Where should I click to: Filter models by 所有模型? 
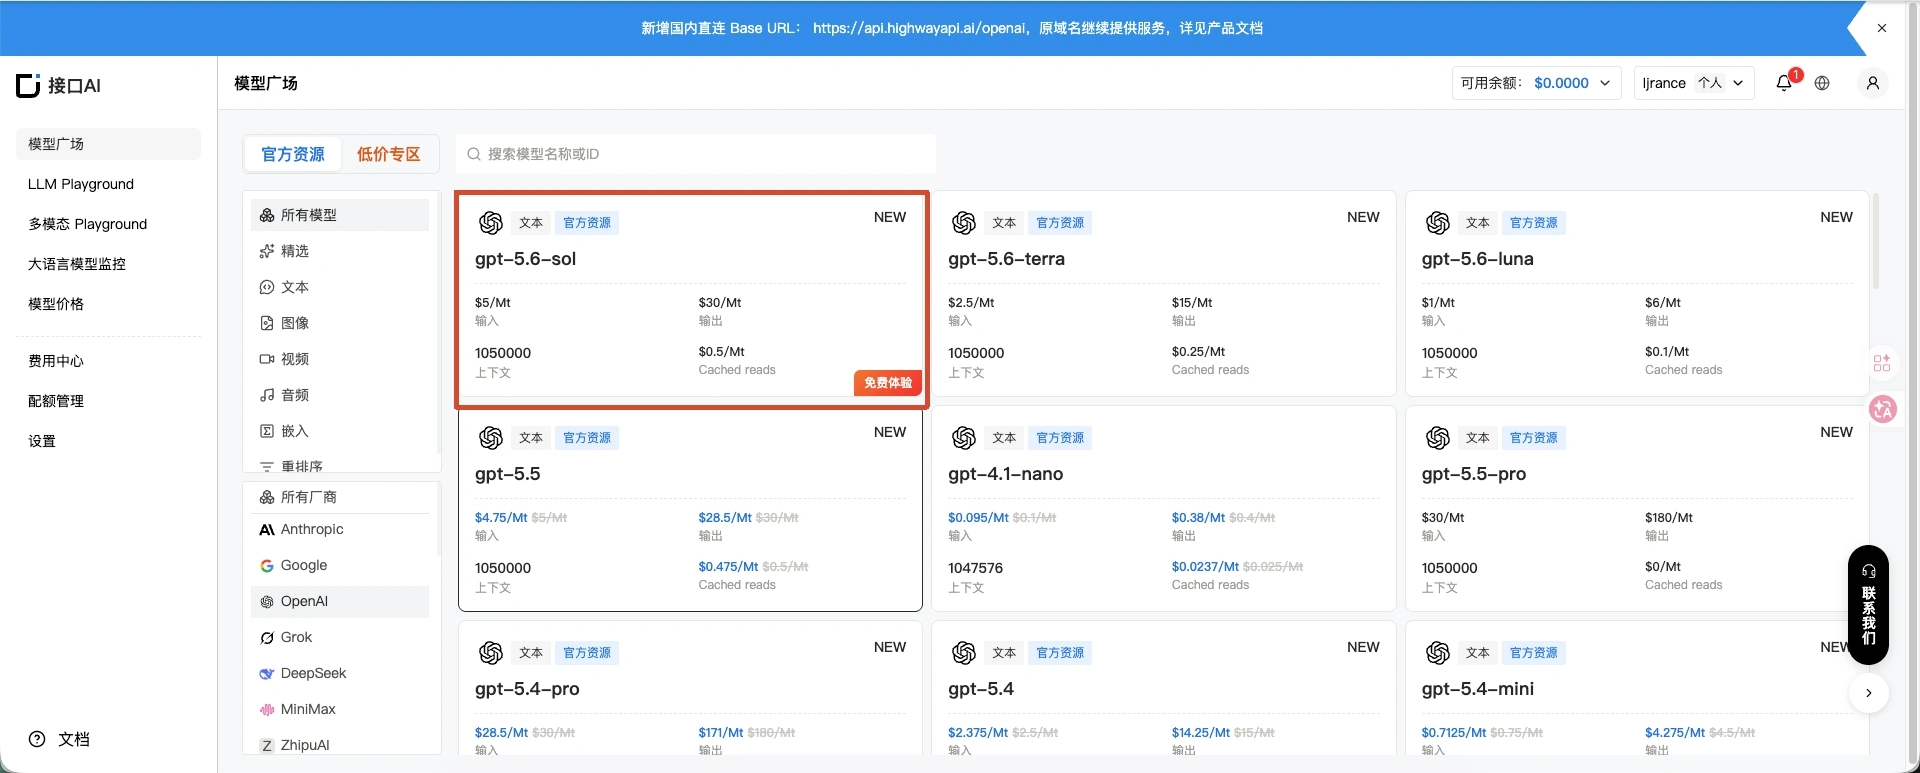coord(340,215)
